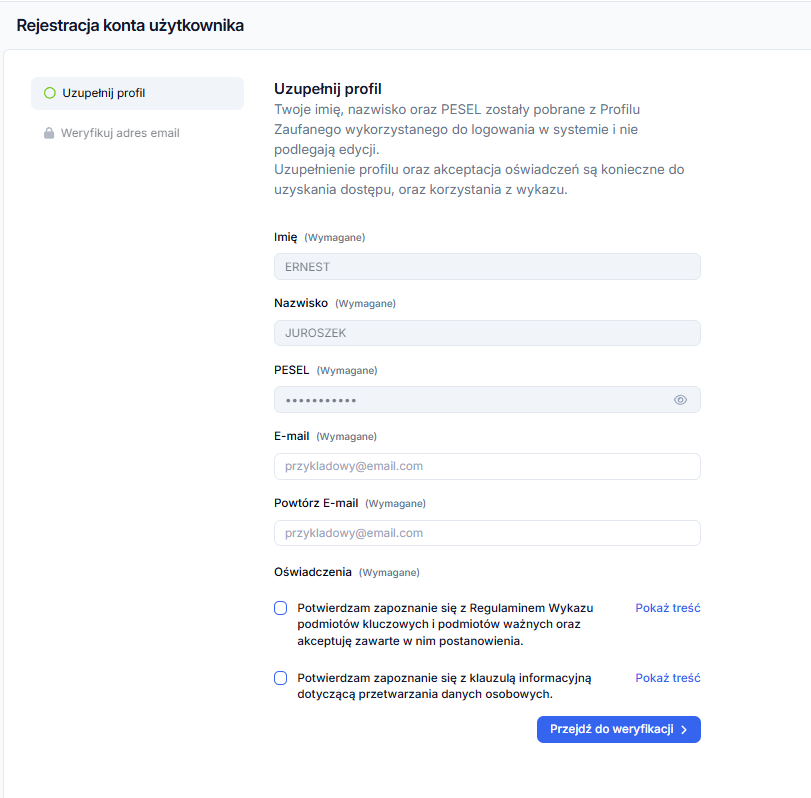Screen dimensions: 811x798
Task: Click the chevron arrow on Przejdź do weryfikacji
Action: click(684, 730)
